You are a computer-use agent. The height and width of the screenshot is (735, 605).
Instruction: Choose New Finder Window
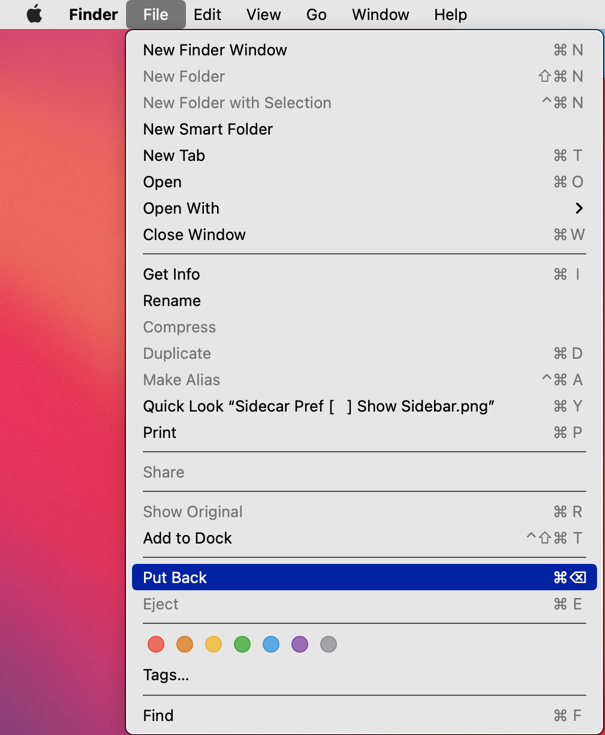(x=364, y=50)
